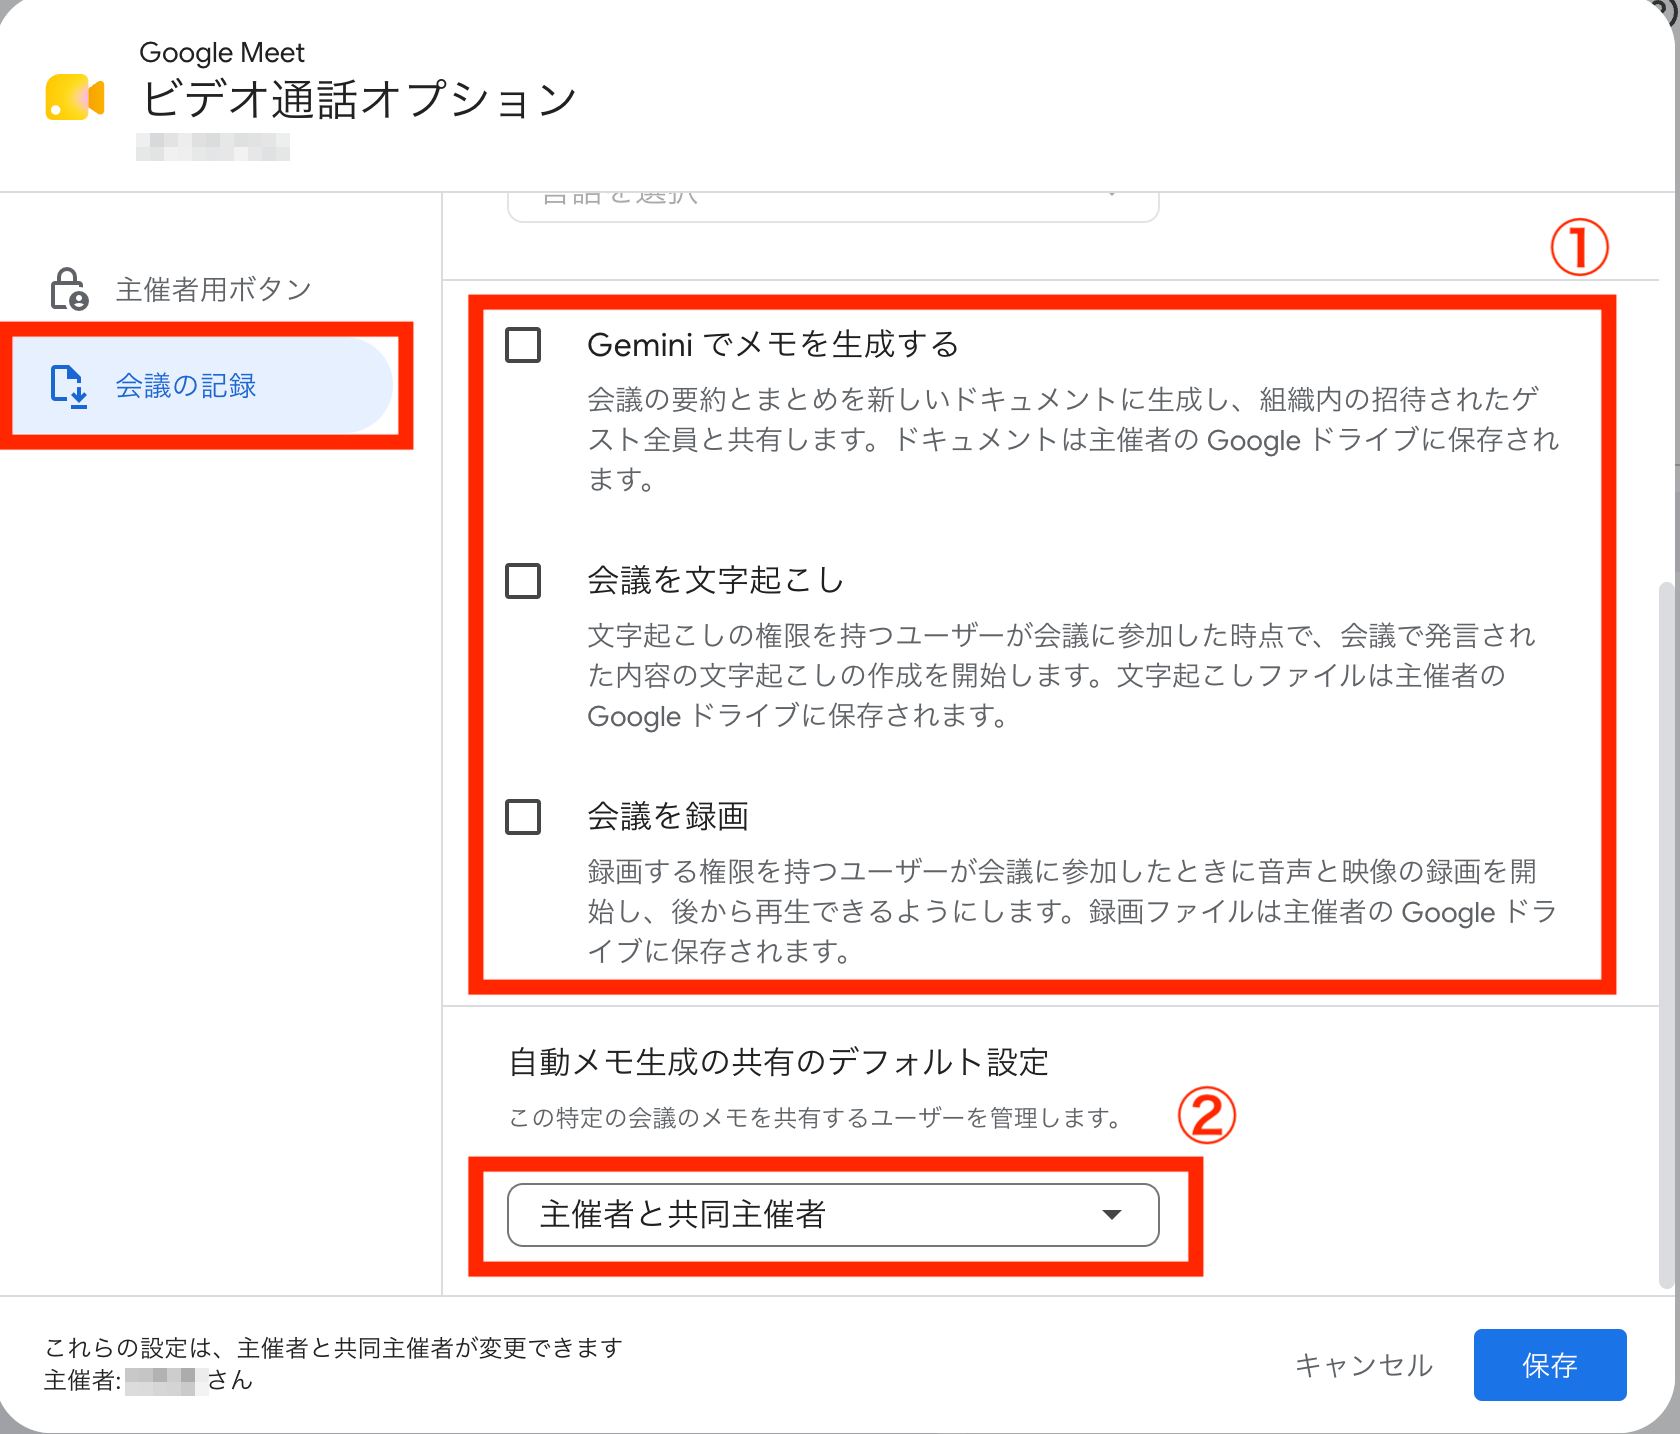
Task: Enable Gemini でメモを生成する checkbox
Action: [523, 345]
